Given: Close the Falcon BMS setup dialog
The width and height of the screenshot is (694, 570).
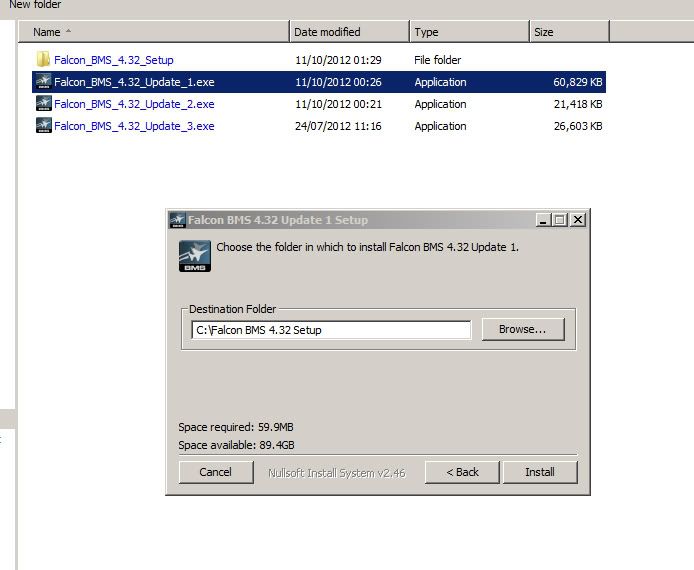Looking at the screenshot, I should click(578, 220).
